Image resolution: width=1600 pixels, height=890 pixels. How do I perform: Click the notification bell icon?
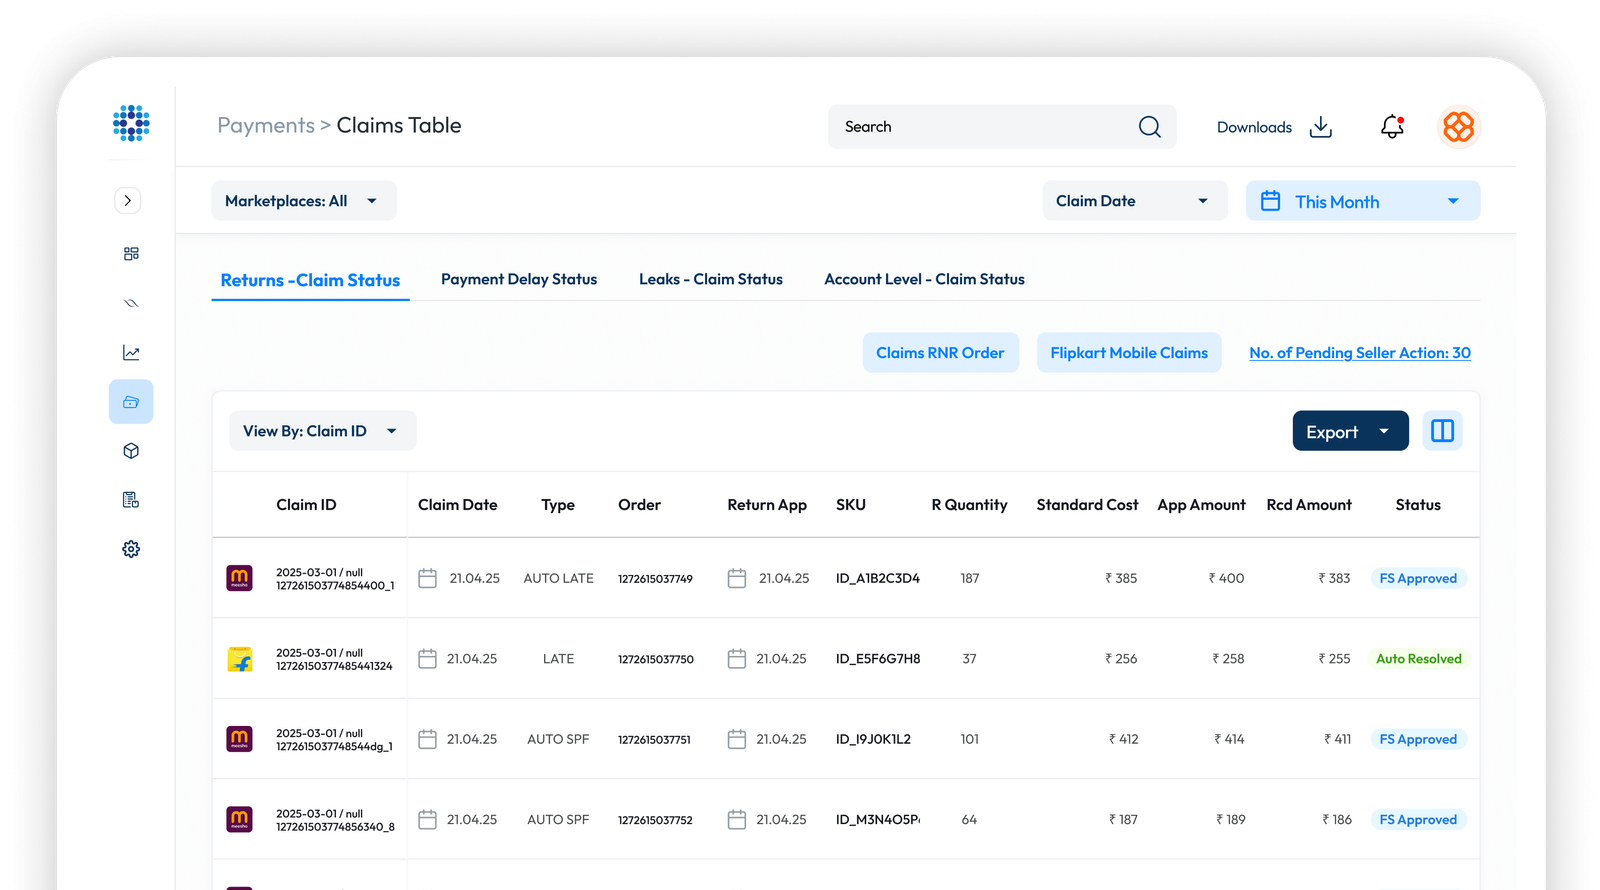point(1392,127)
